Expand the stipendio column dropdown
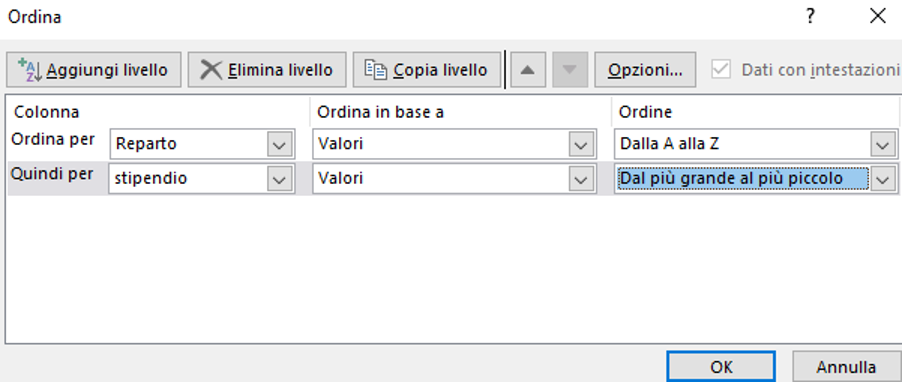The height and width of the screenshot is (384, 902). 280,179
